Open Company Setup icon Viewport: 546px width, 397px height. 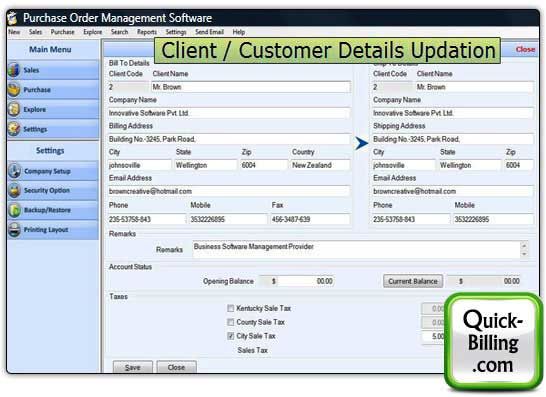(15, 171)
